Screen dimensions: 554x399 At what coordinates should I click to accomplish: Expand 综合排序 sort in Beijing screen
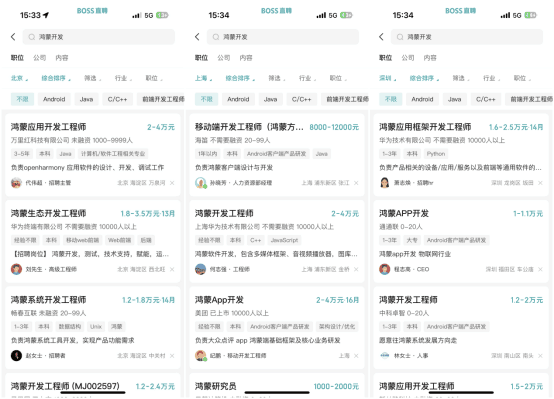click(56, 78)
